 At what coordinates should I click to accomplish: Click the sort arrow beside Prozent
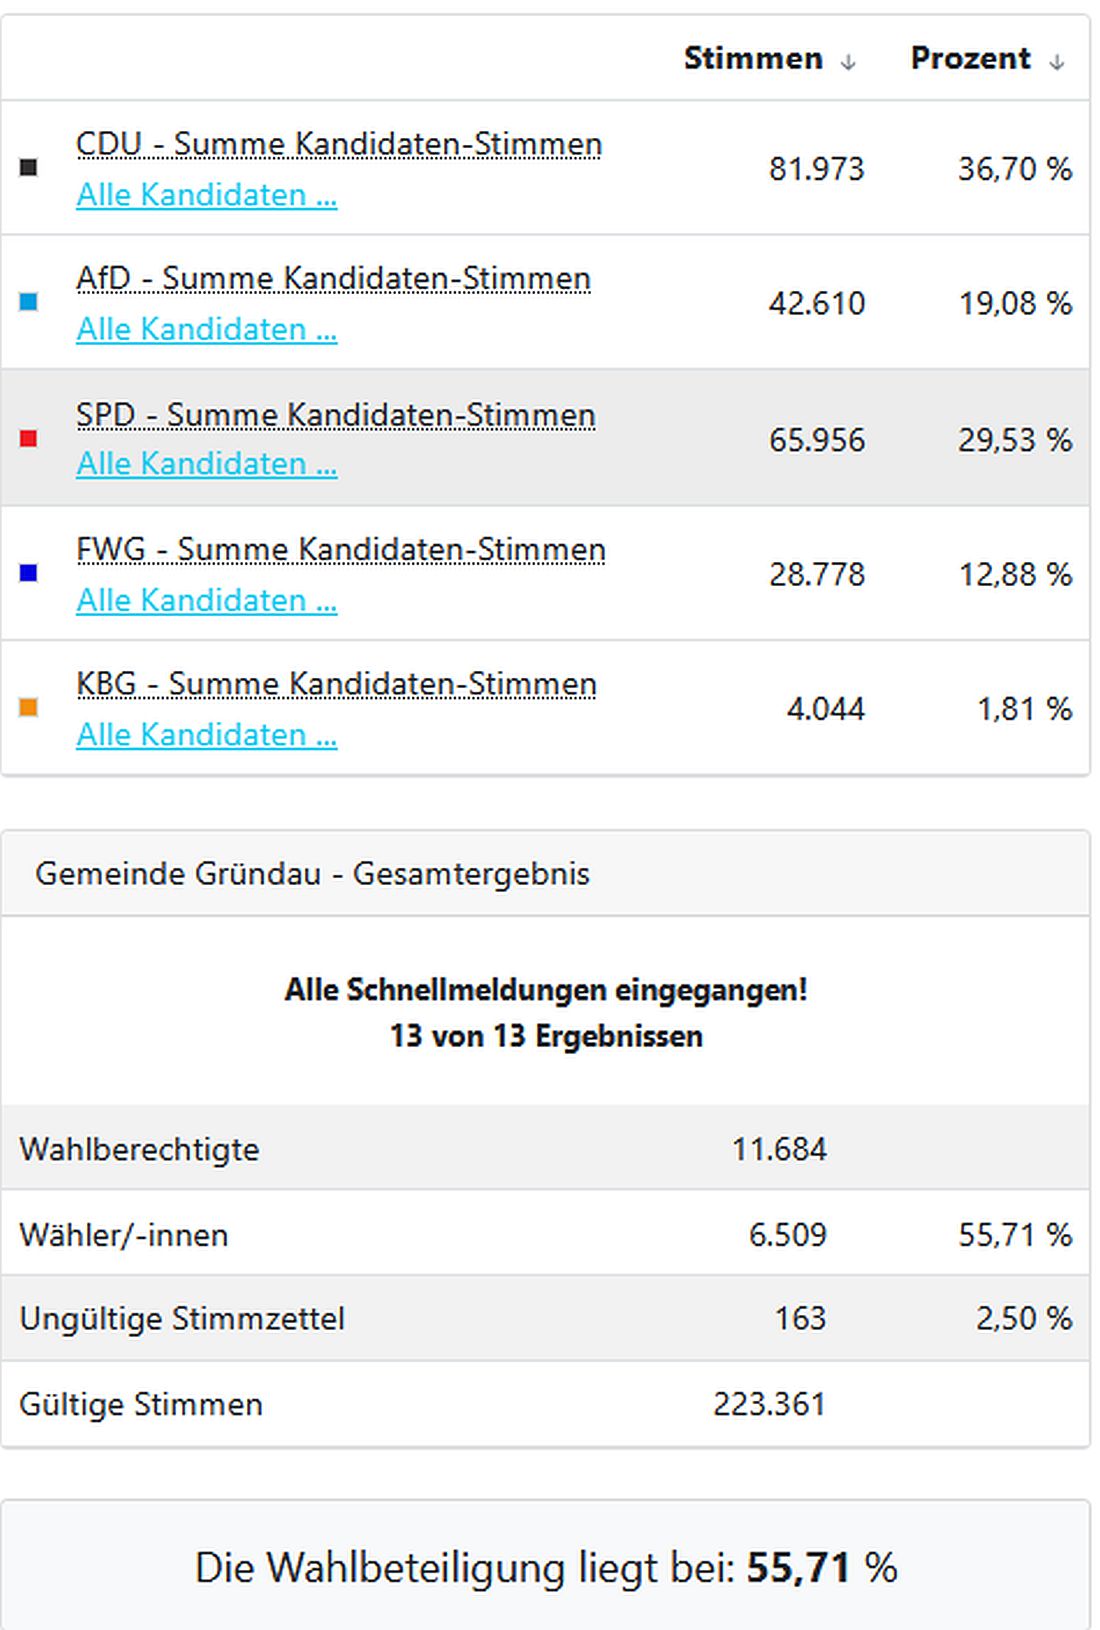tap(1057, 60)
